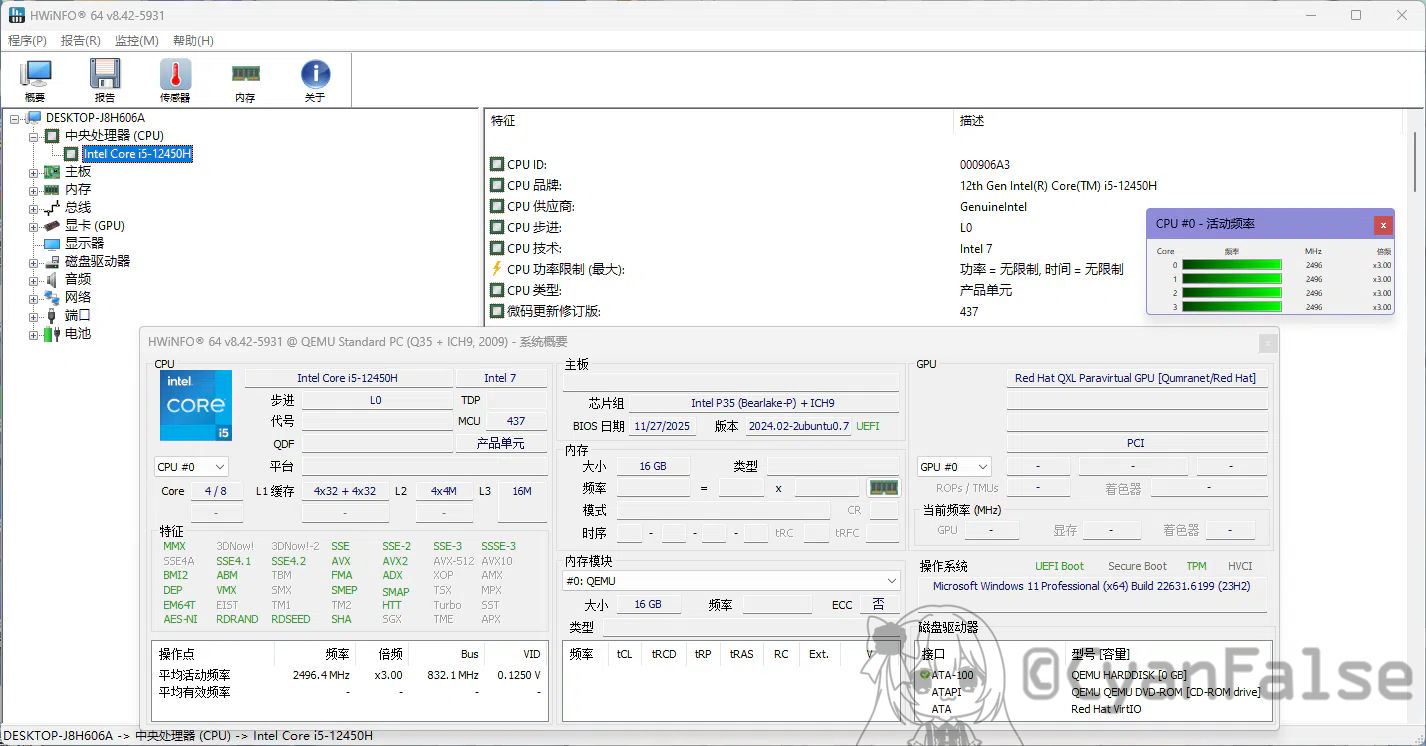Viewport: 1426px width, 746px height.
Task: Open the 内存模块 #0: QEMU dropdown
Action: [x=731, y=581]
